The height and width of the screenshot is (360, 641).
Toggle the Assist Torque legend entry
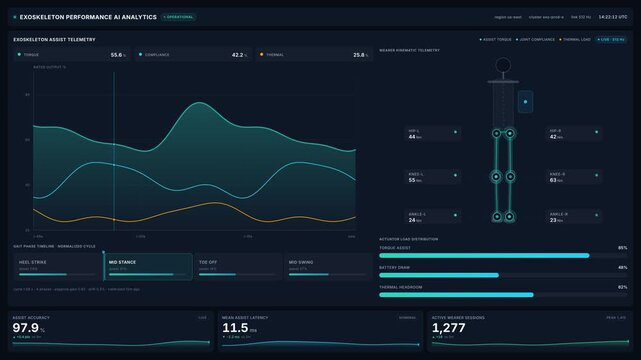coord(495,40)
